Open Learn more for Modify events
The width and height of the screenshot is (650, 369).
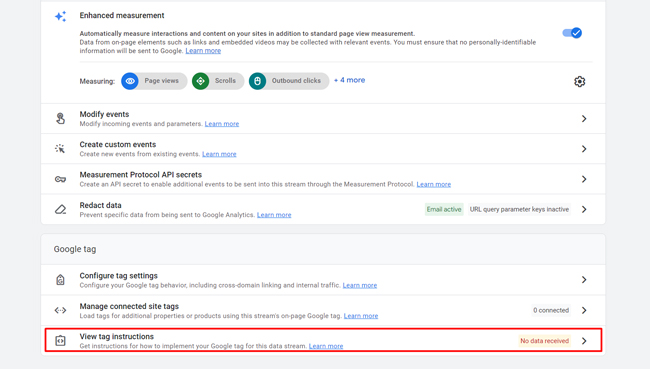click(x=222, y=124)
